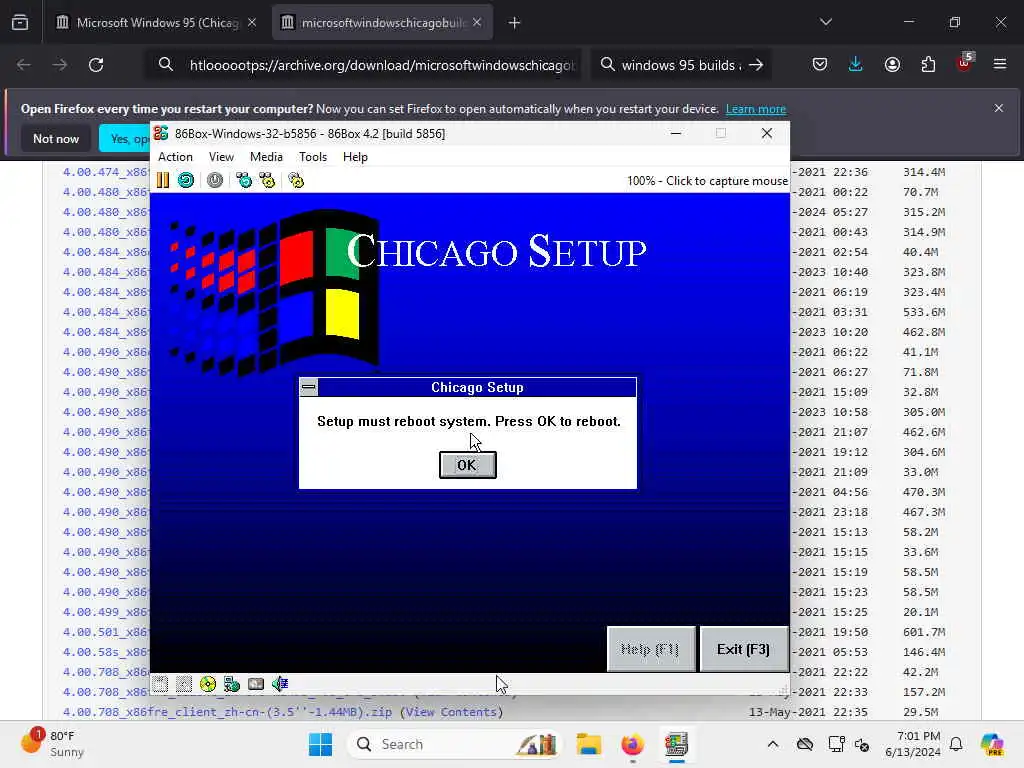1024x768 pixels.
Task: Open the Action menu in 86Box
Action: [175, 157]
